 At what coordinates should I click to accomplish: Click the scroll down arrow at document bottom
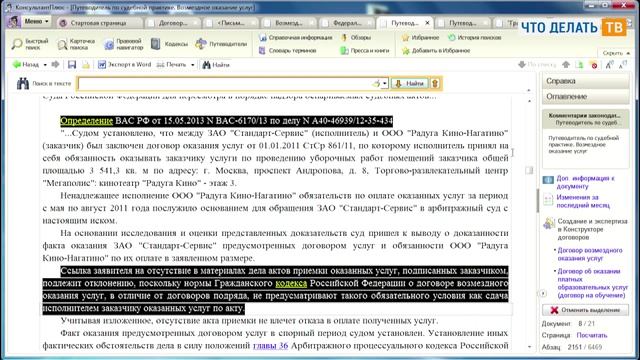529,347
